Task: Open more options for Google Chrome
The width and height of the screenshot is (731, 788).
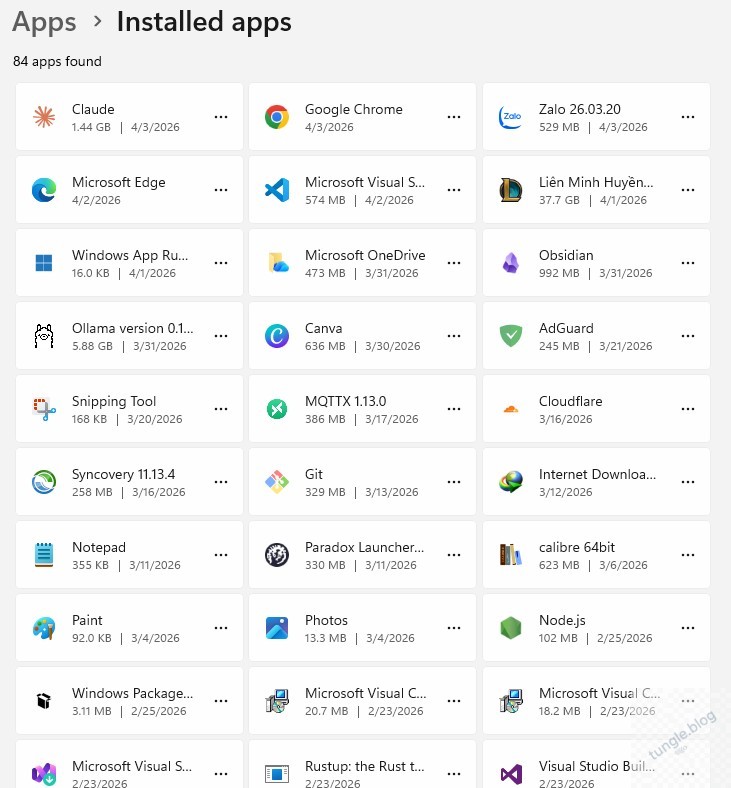Action: [x=454, y=117]
